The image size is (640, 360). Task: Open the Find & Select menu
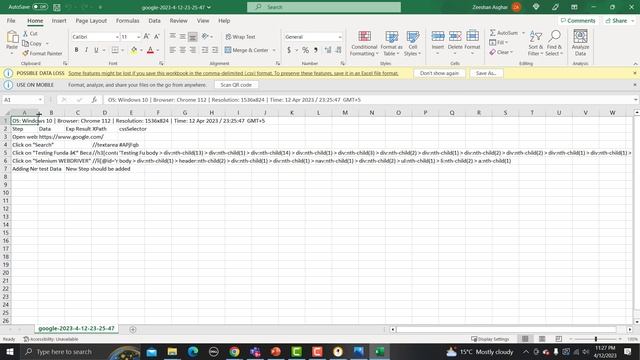click(x=554, y=43)
